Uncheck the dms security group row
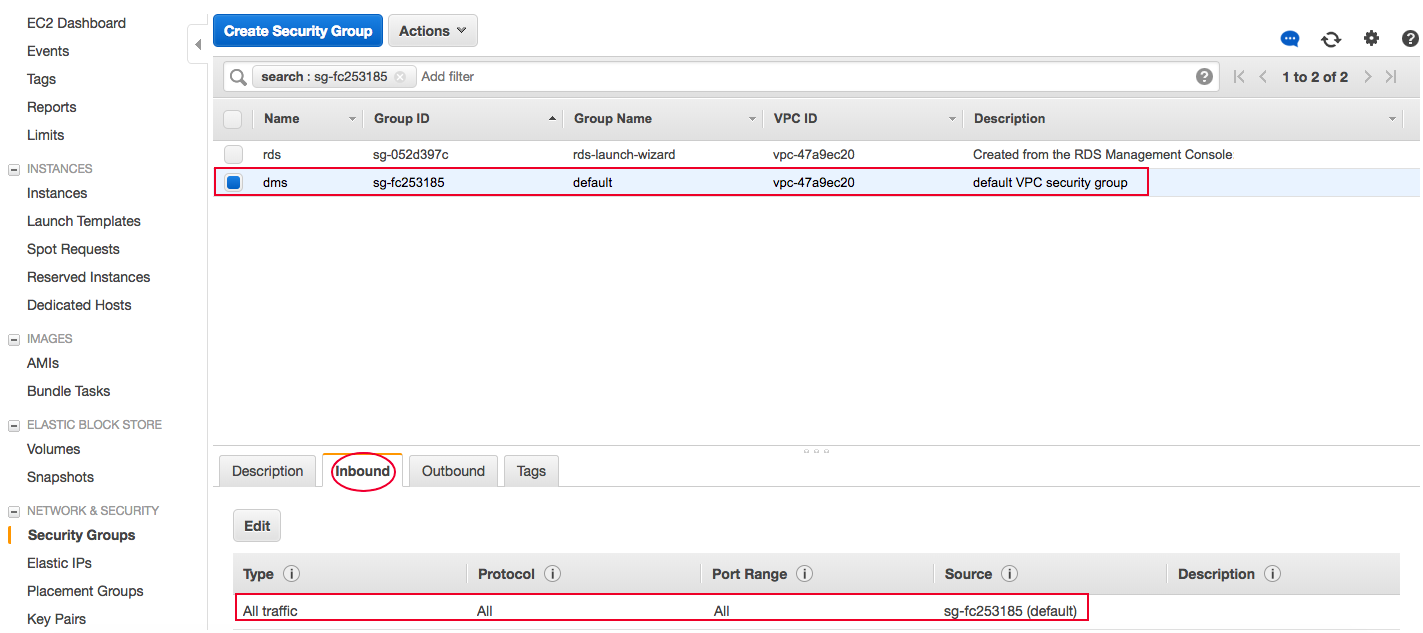The image size is (1423, 633). tap(232, 182)
